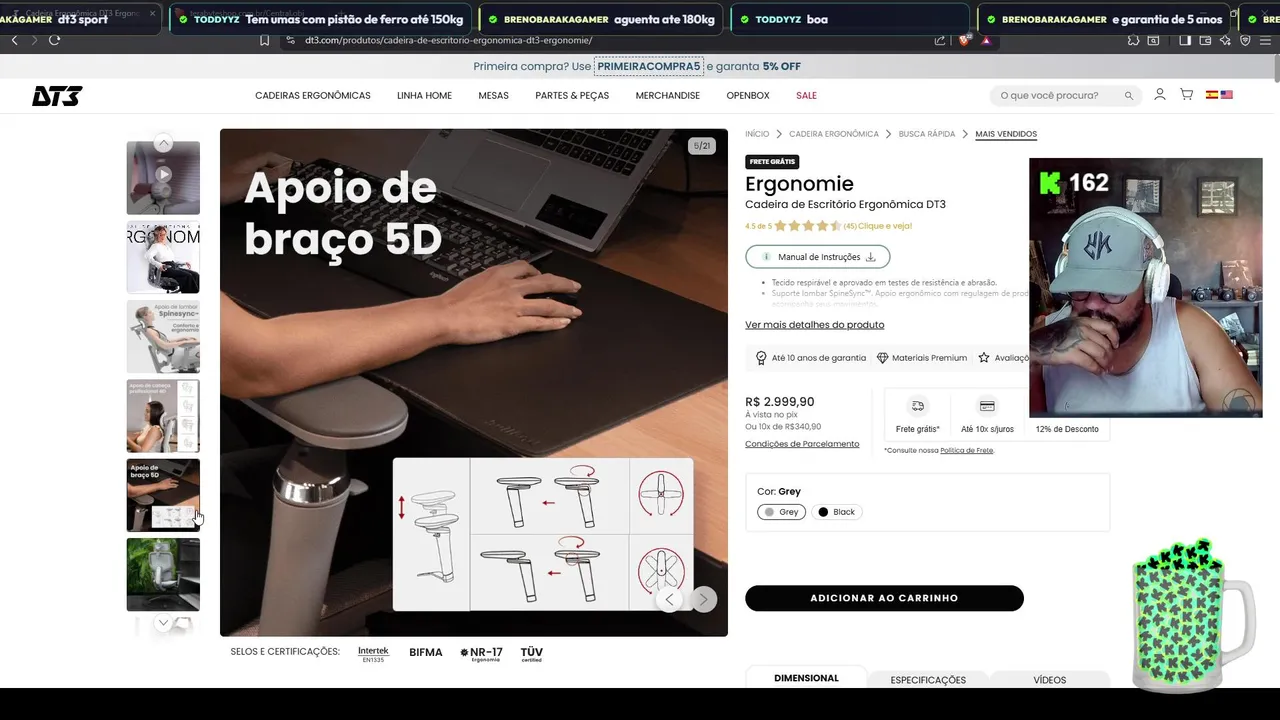Select the green backdrop chair thumbnail
The height and width of the screenshot is (720, 1280).
click(x=163, y=574)
